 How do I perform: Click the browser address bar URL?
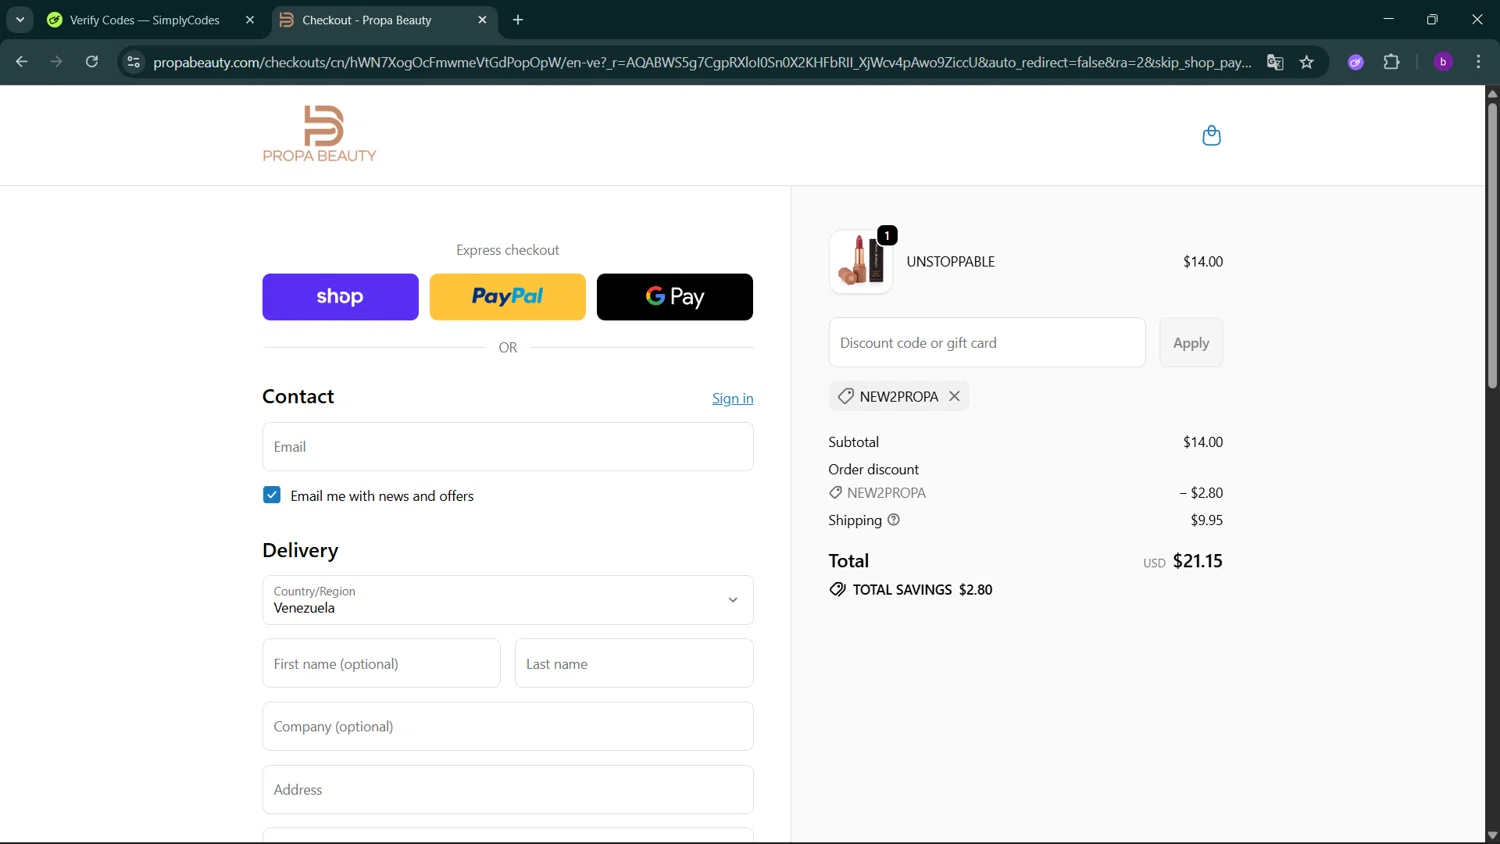tap(700, 62)
